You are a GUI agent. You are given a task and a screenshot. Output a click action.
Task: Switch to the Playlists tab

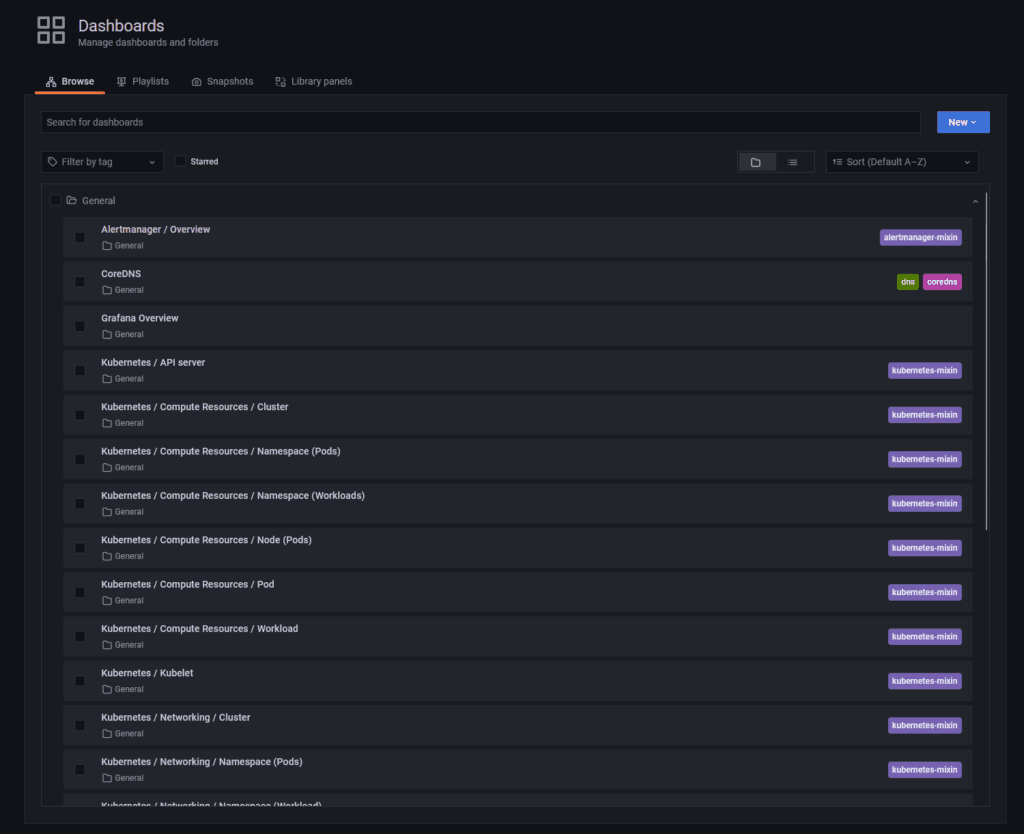(x=143, y=82)
